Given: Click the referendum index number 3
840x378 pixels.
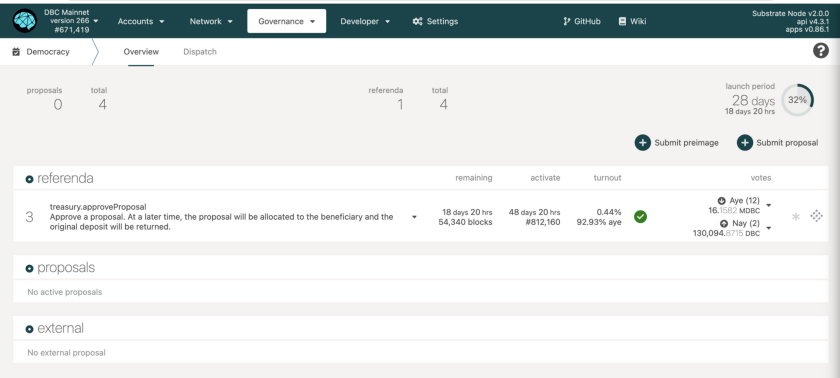Looking at the screenshot, I should tap(29, 217).
